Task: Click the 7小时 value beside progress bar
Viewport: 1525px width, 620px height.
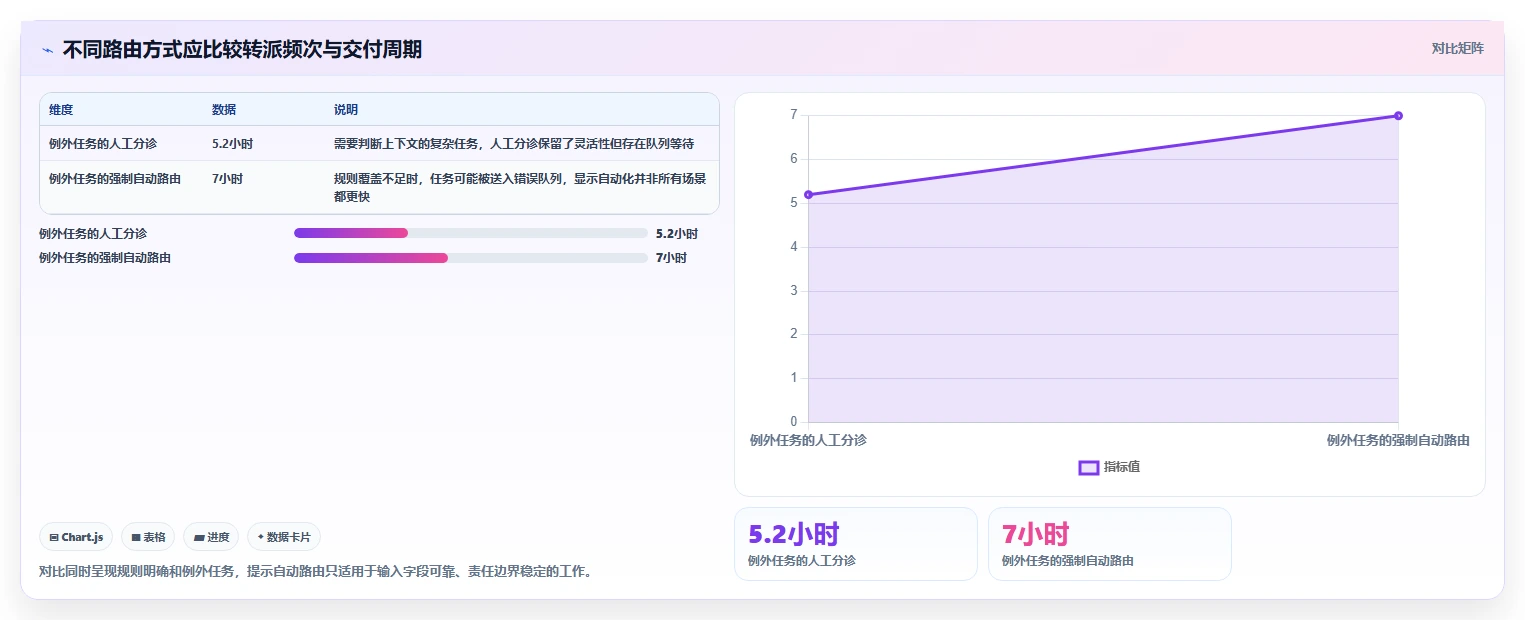Action: click(x=671, y=258)
